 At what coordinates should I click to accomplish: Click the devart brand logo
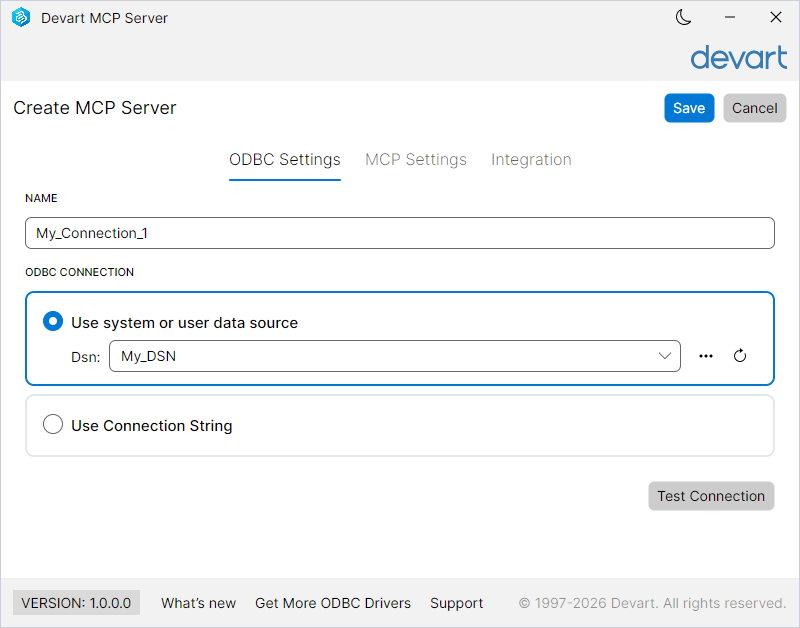pos(739,57)
